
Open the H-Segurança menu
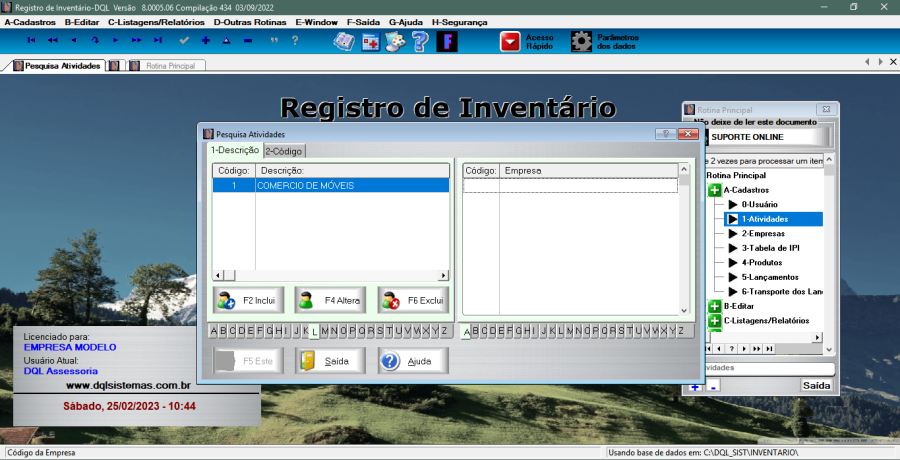459,21
